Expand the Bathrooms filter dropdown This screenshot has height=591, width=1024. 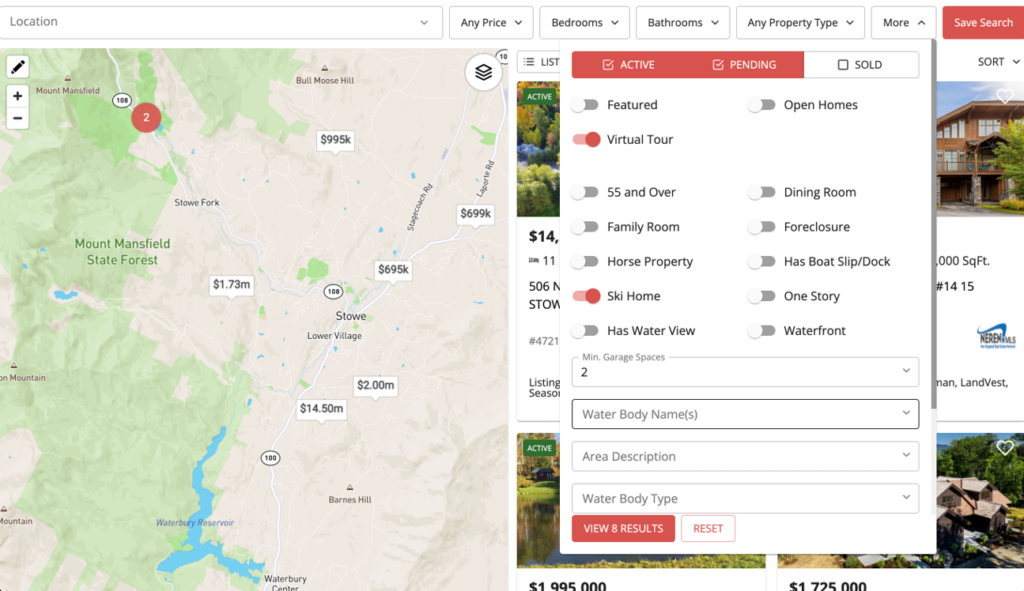pos(682,23)
